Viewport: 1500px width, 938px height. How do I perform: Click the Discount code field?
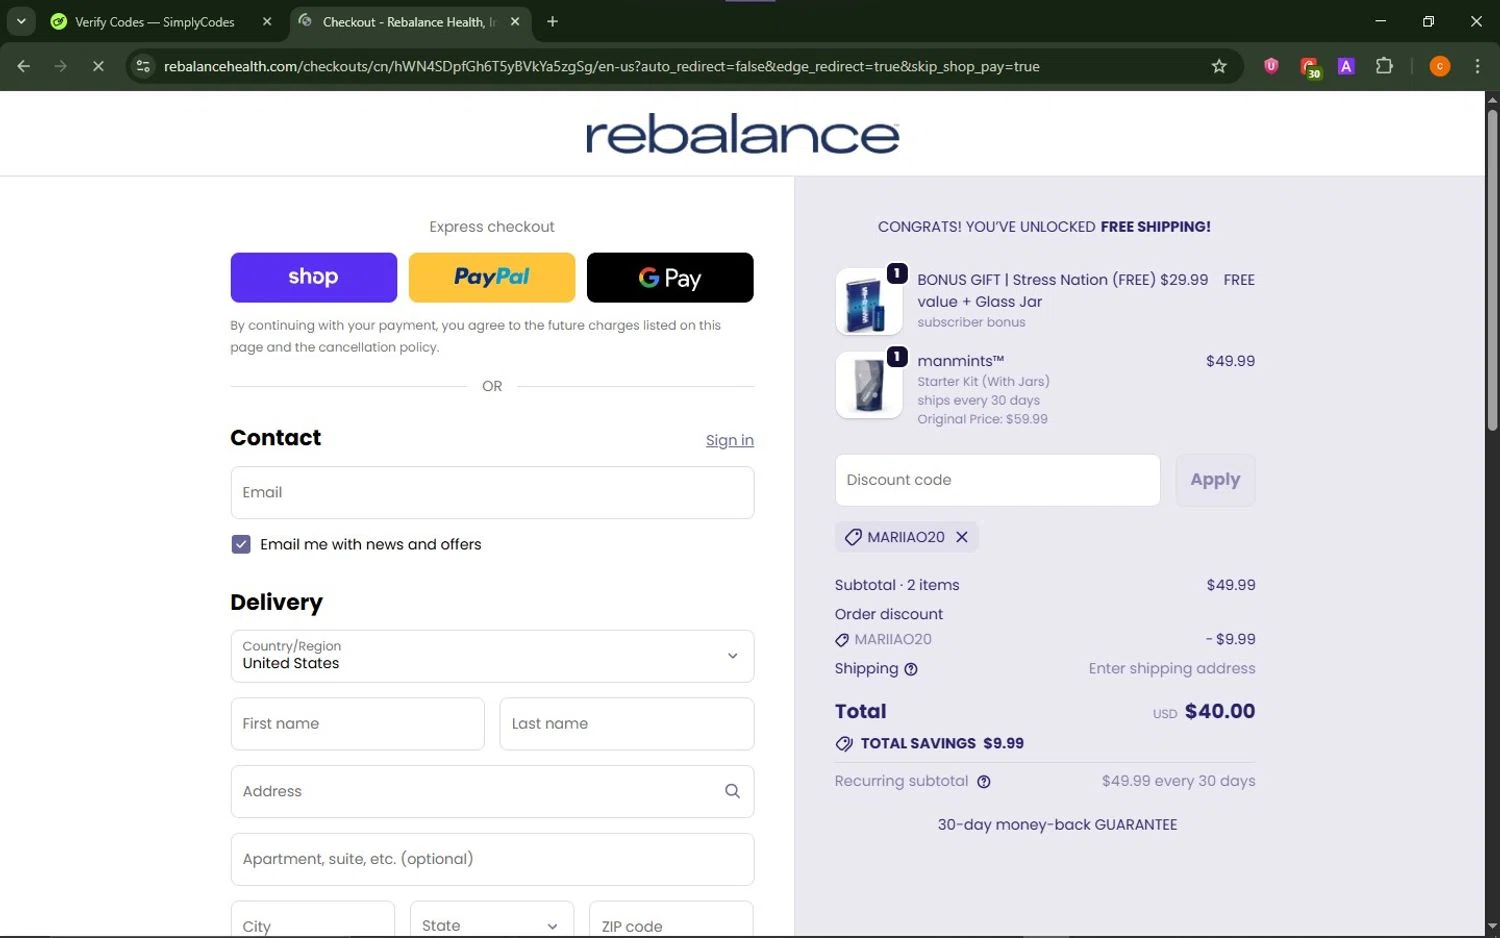997,480
